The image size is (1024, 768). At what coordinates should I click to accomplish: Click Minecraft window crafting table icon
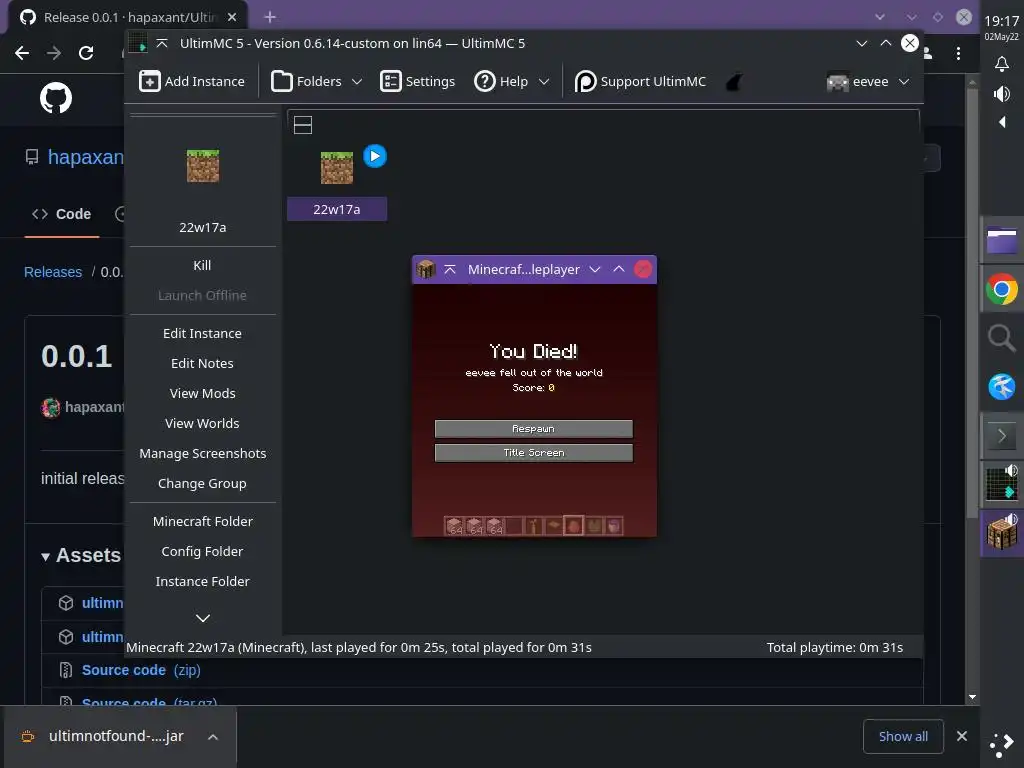[x=426, y=269]
